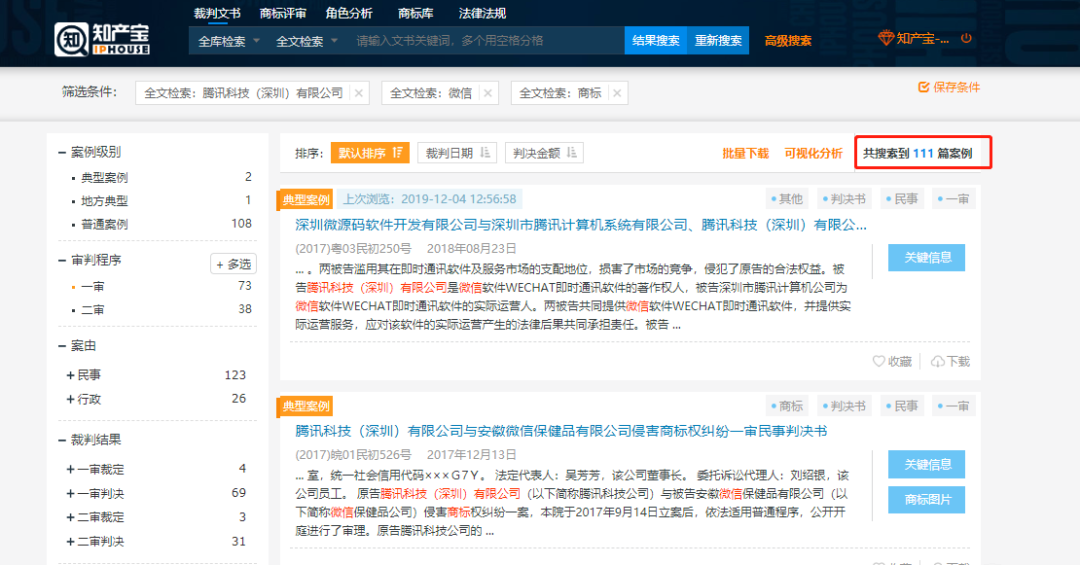Viewport: 1080px width, 565px height.
Task: Remove the 全文检索：商标 filter
Action: click(x=617, y=93)
